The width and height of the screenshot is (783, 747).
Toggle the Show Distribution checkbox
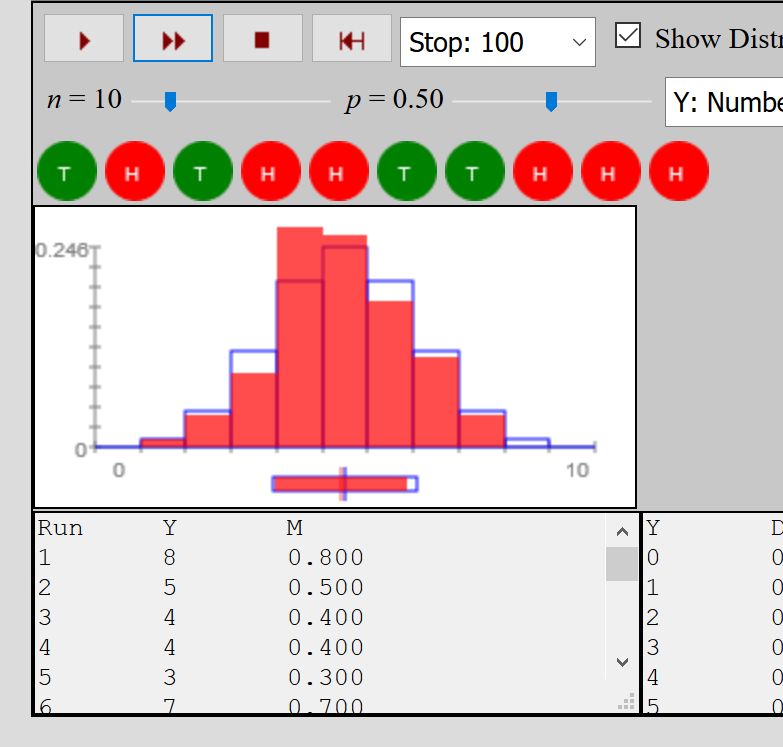click(x=628, y=36)
